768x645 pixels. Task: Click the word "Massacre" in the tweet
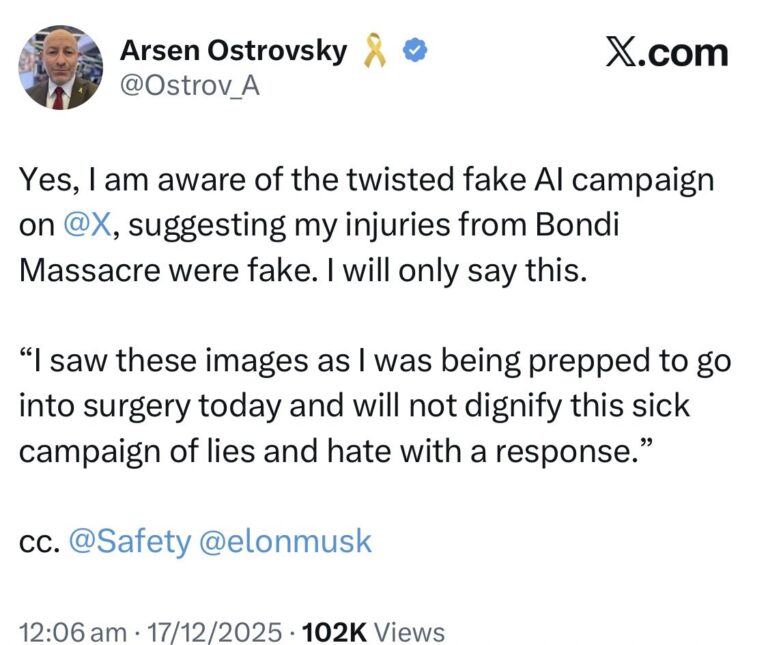[x=86, y=271]
